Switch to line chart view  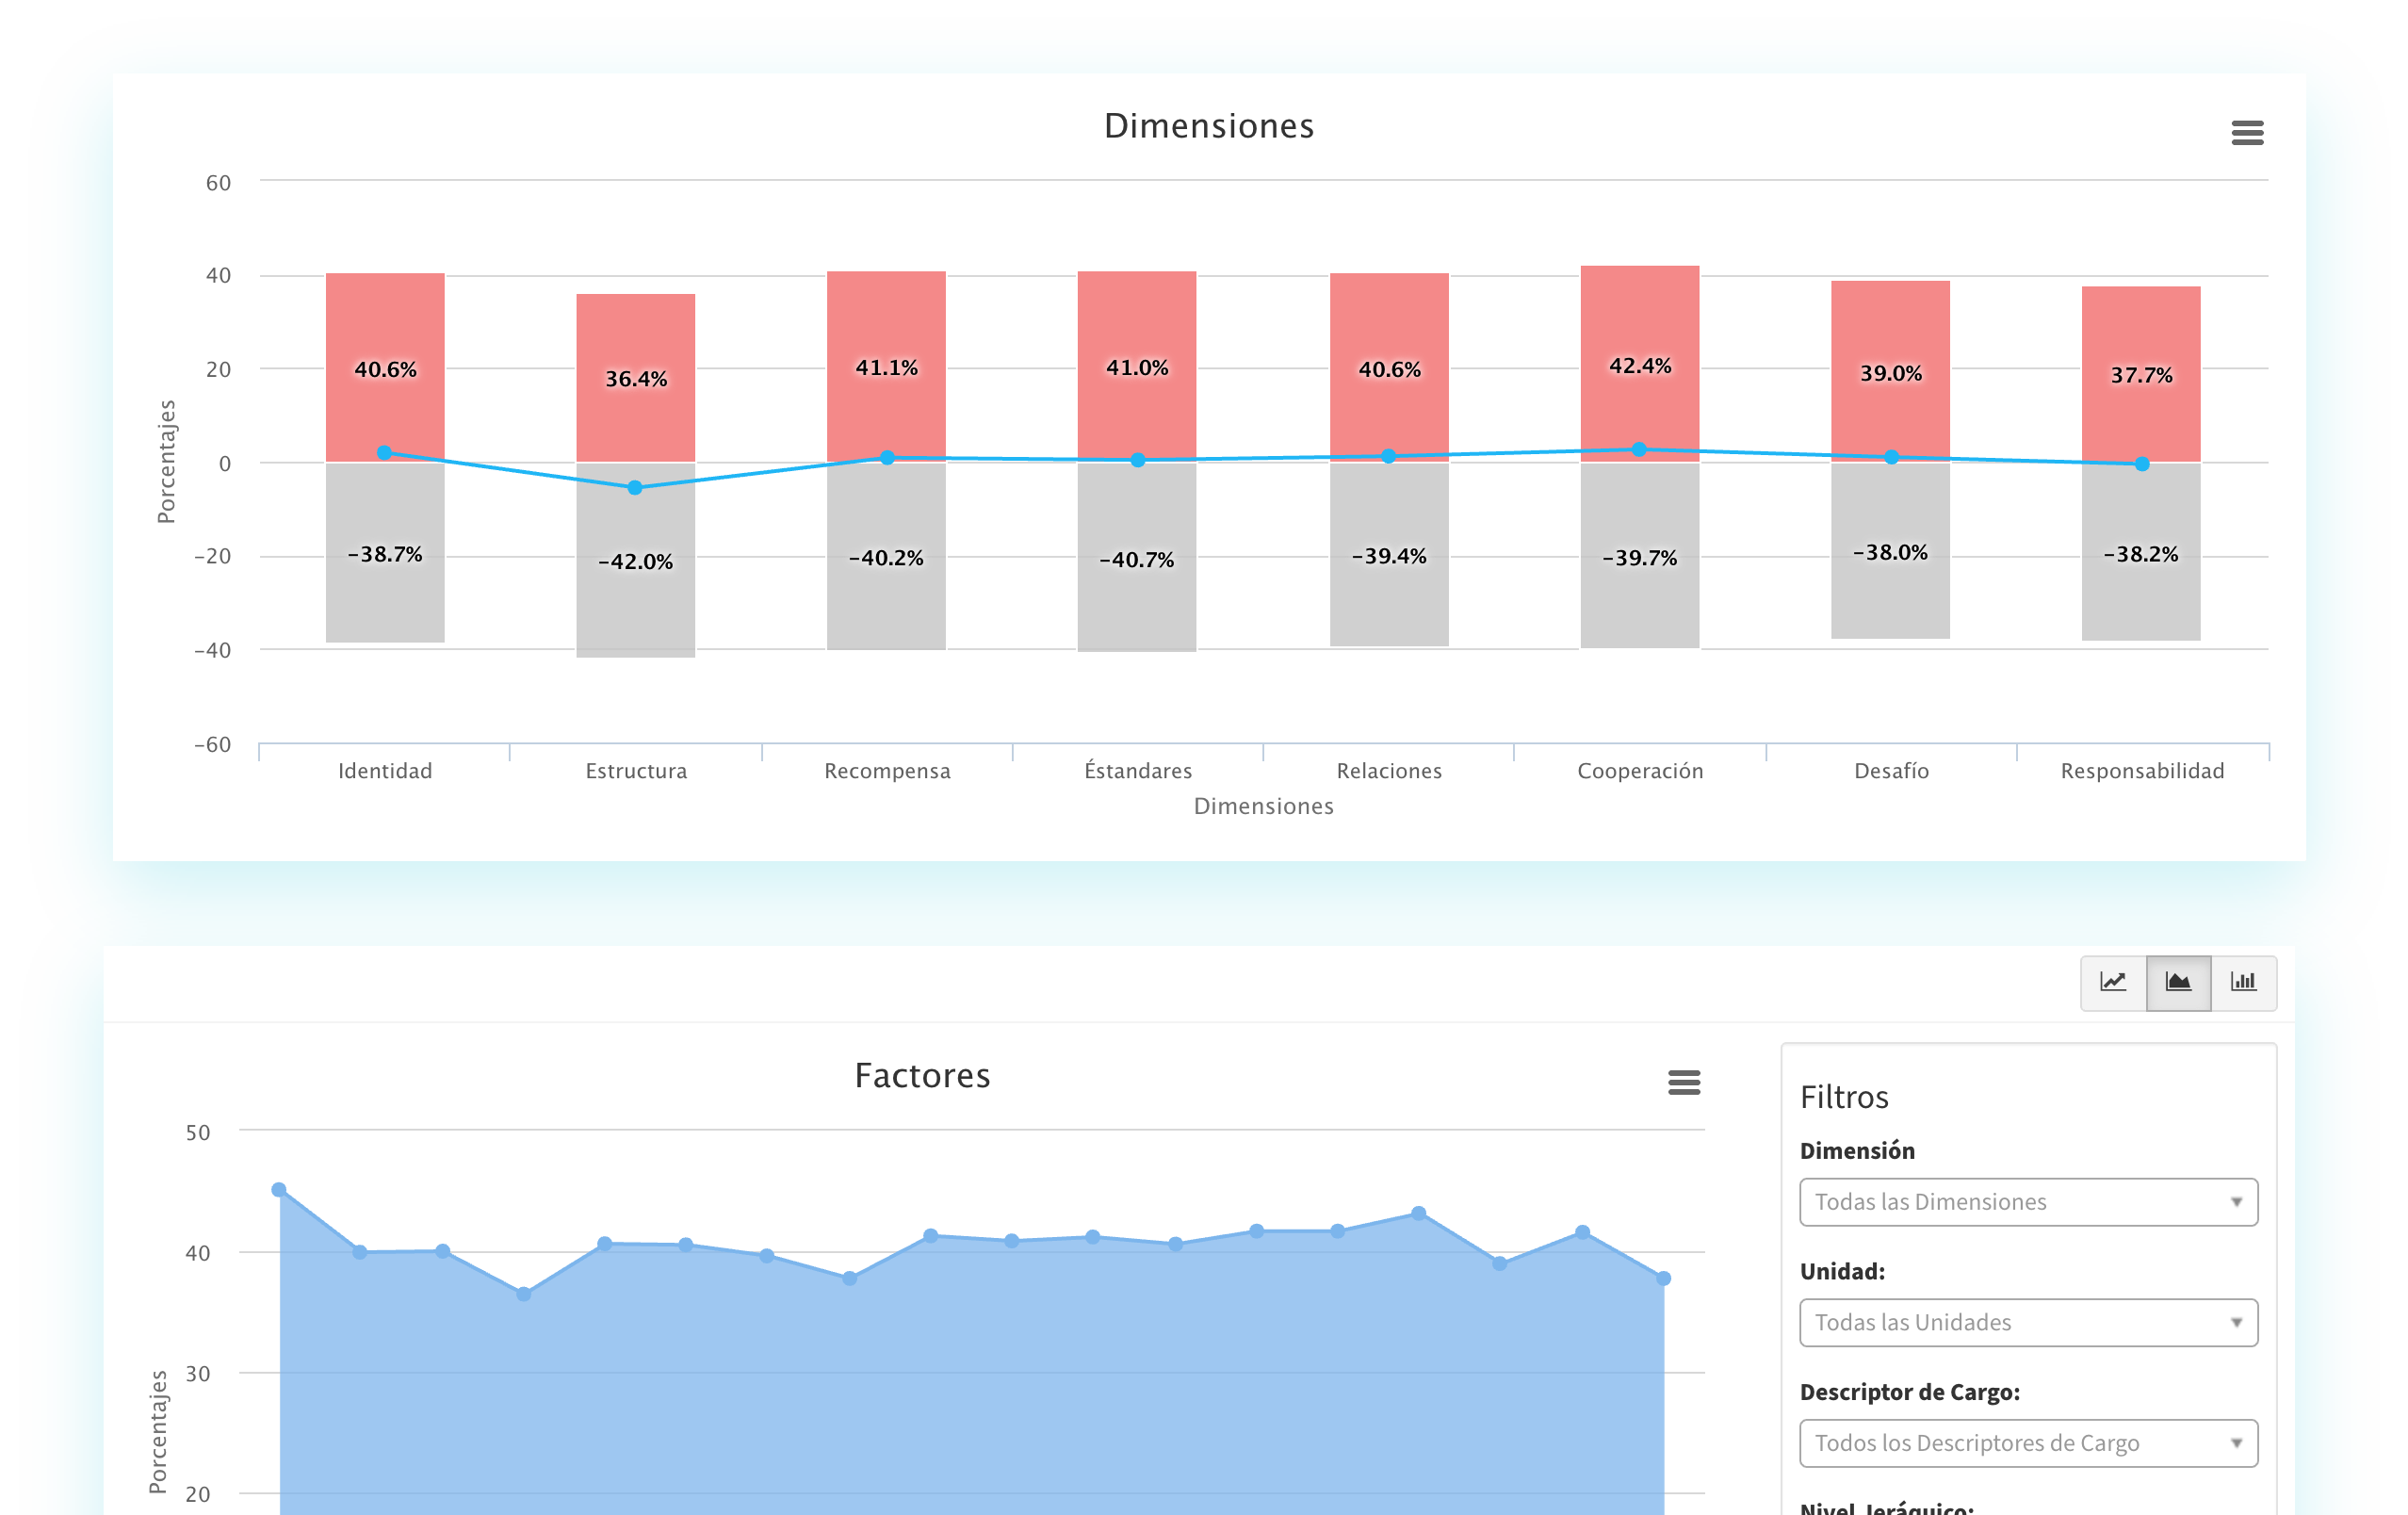click(2113, 982)
